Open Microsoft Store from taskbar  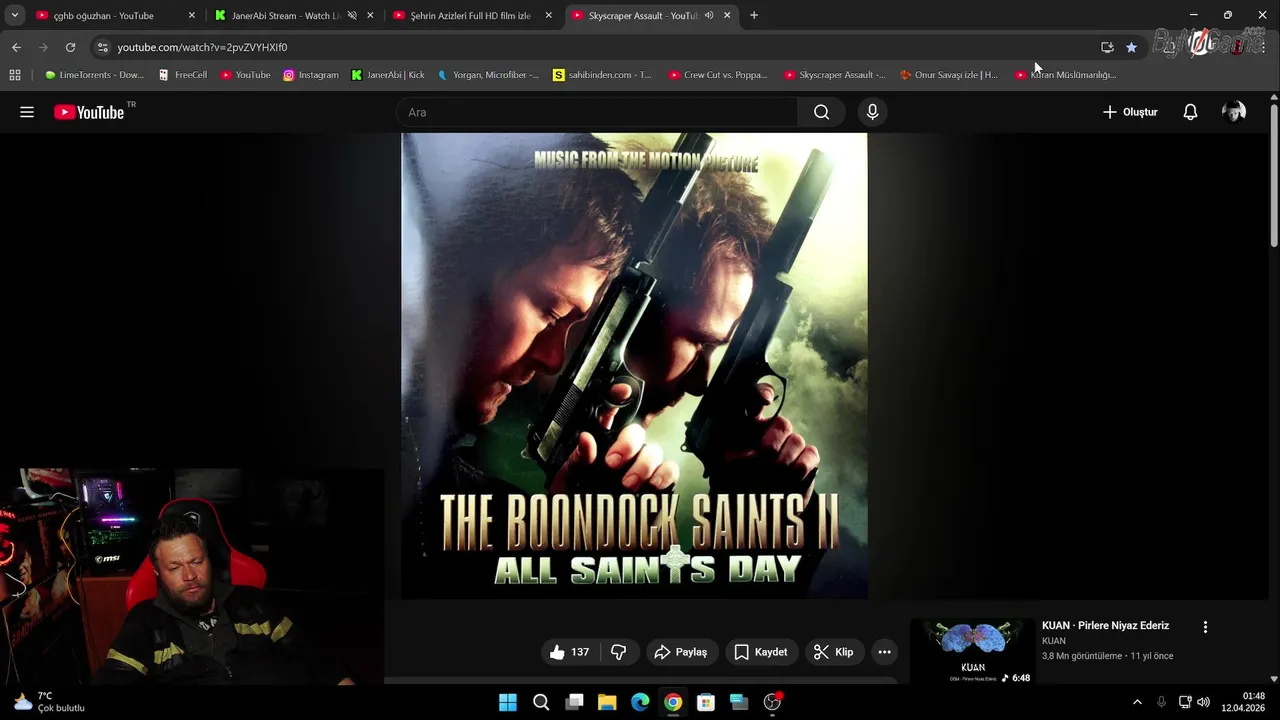tap(706, 702)
